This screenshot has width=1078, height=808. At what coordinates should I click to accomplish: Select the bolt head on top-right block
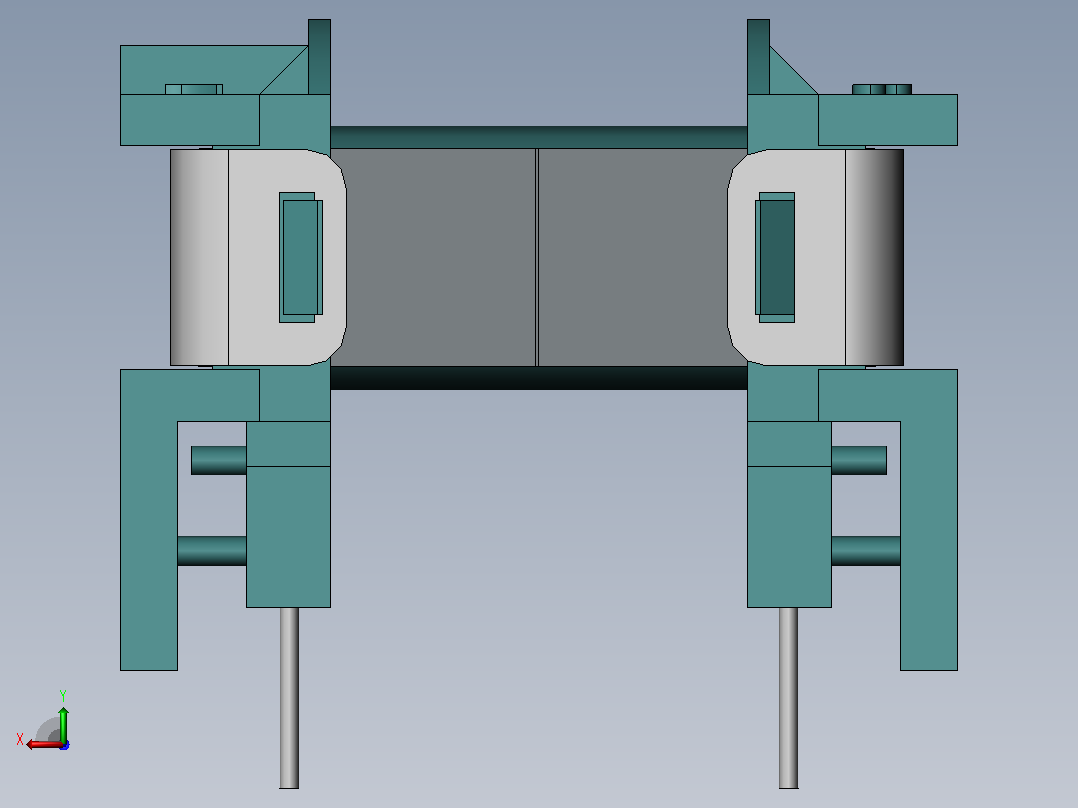(x=882, y=89)
